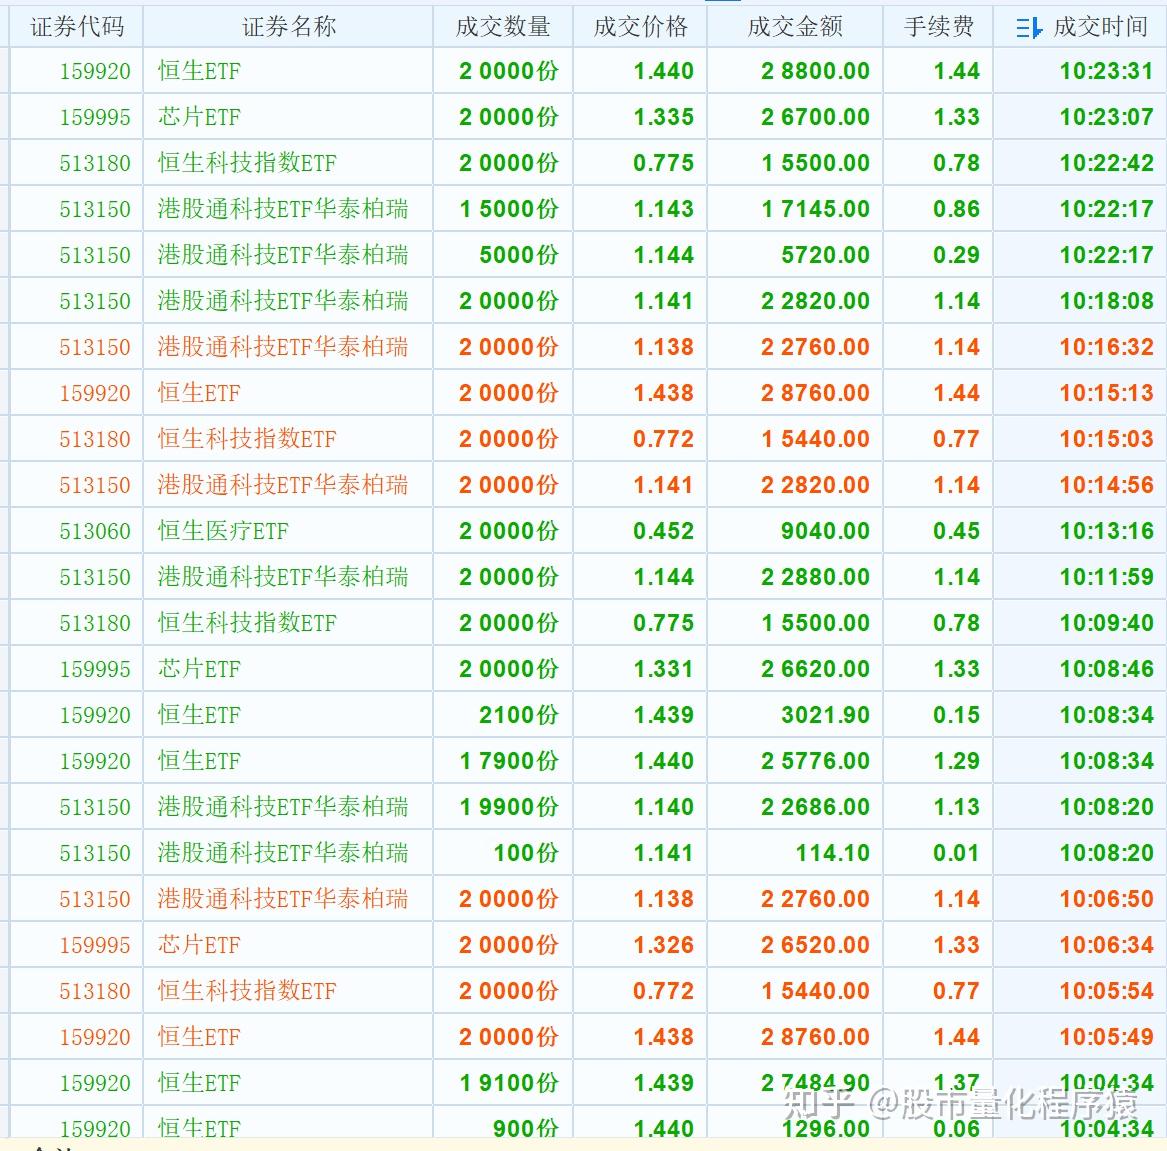Select amount 2 2880.00
This screenshot has width=1167, height=1151.
click(815, 577)
